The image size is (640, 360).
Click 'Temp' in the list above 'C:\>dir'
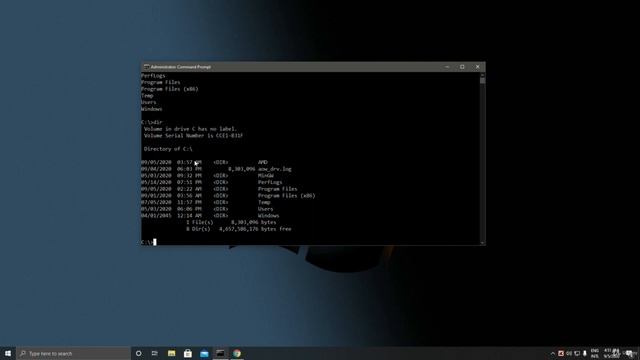click(x=147, y=96)
